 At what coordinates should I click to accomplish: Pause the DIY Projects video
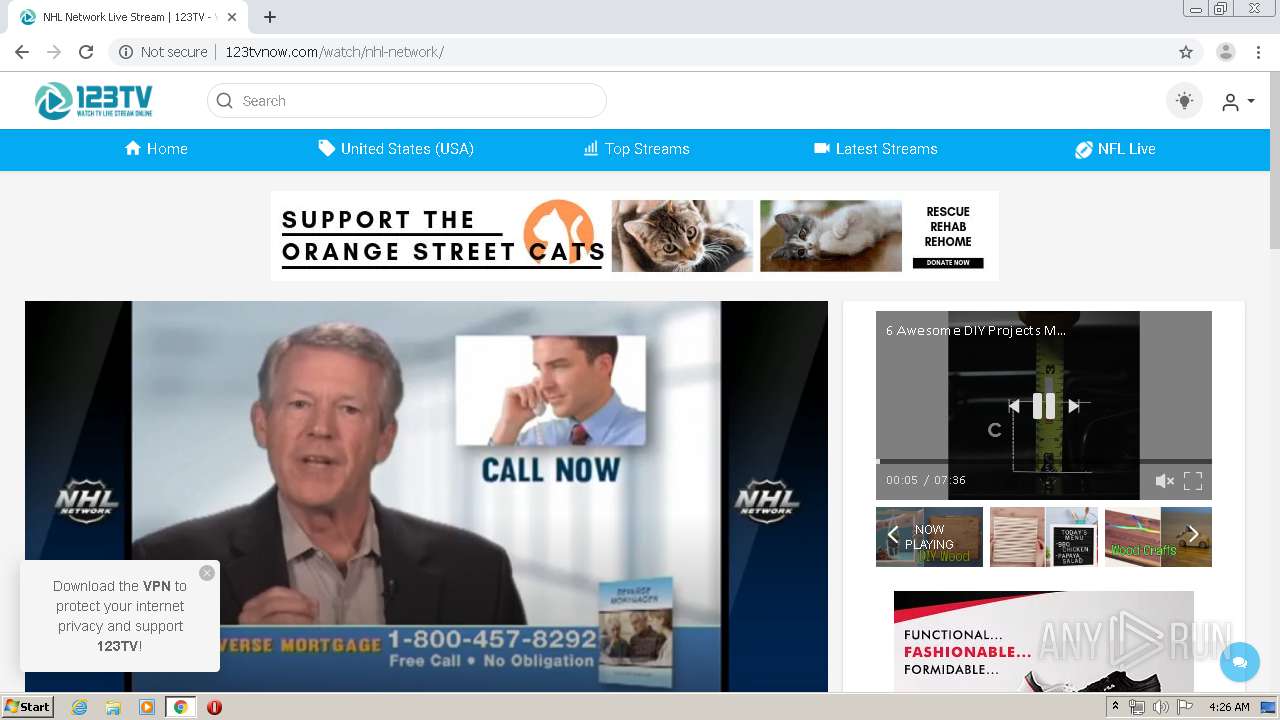click(x=1044, y=405)
